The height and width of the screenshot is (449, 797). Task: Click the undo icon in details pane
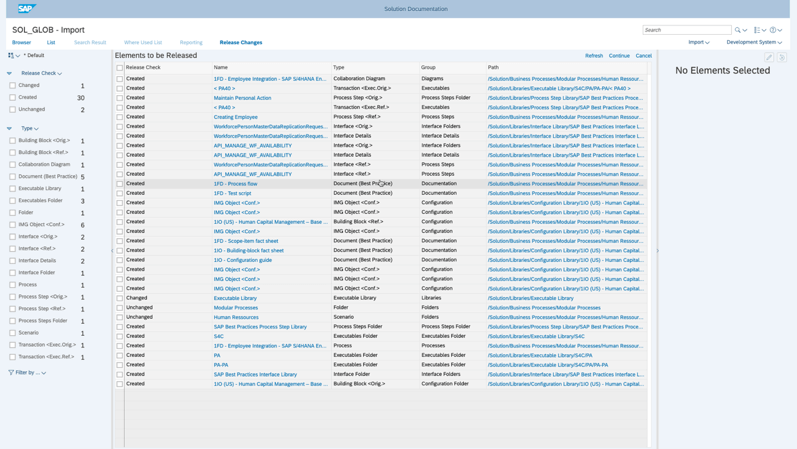coord(782,57)
